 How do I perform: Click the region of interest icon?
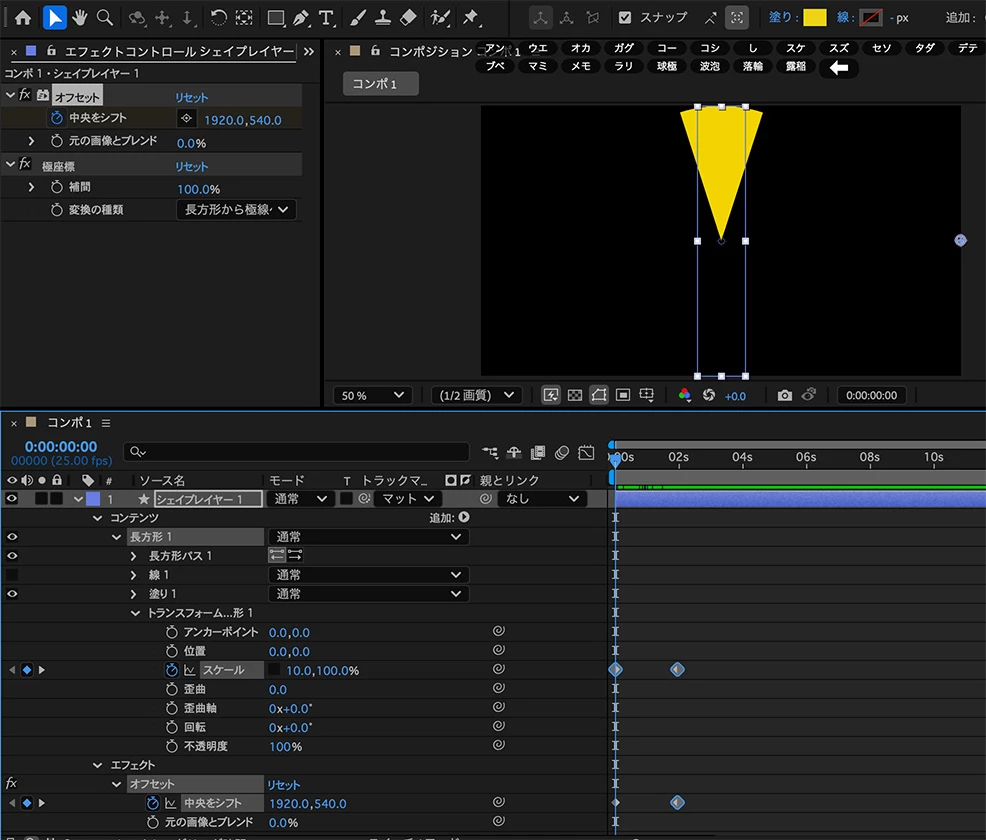click(x=623, y=395)
